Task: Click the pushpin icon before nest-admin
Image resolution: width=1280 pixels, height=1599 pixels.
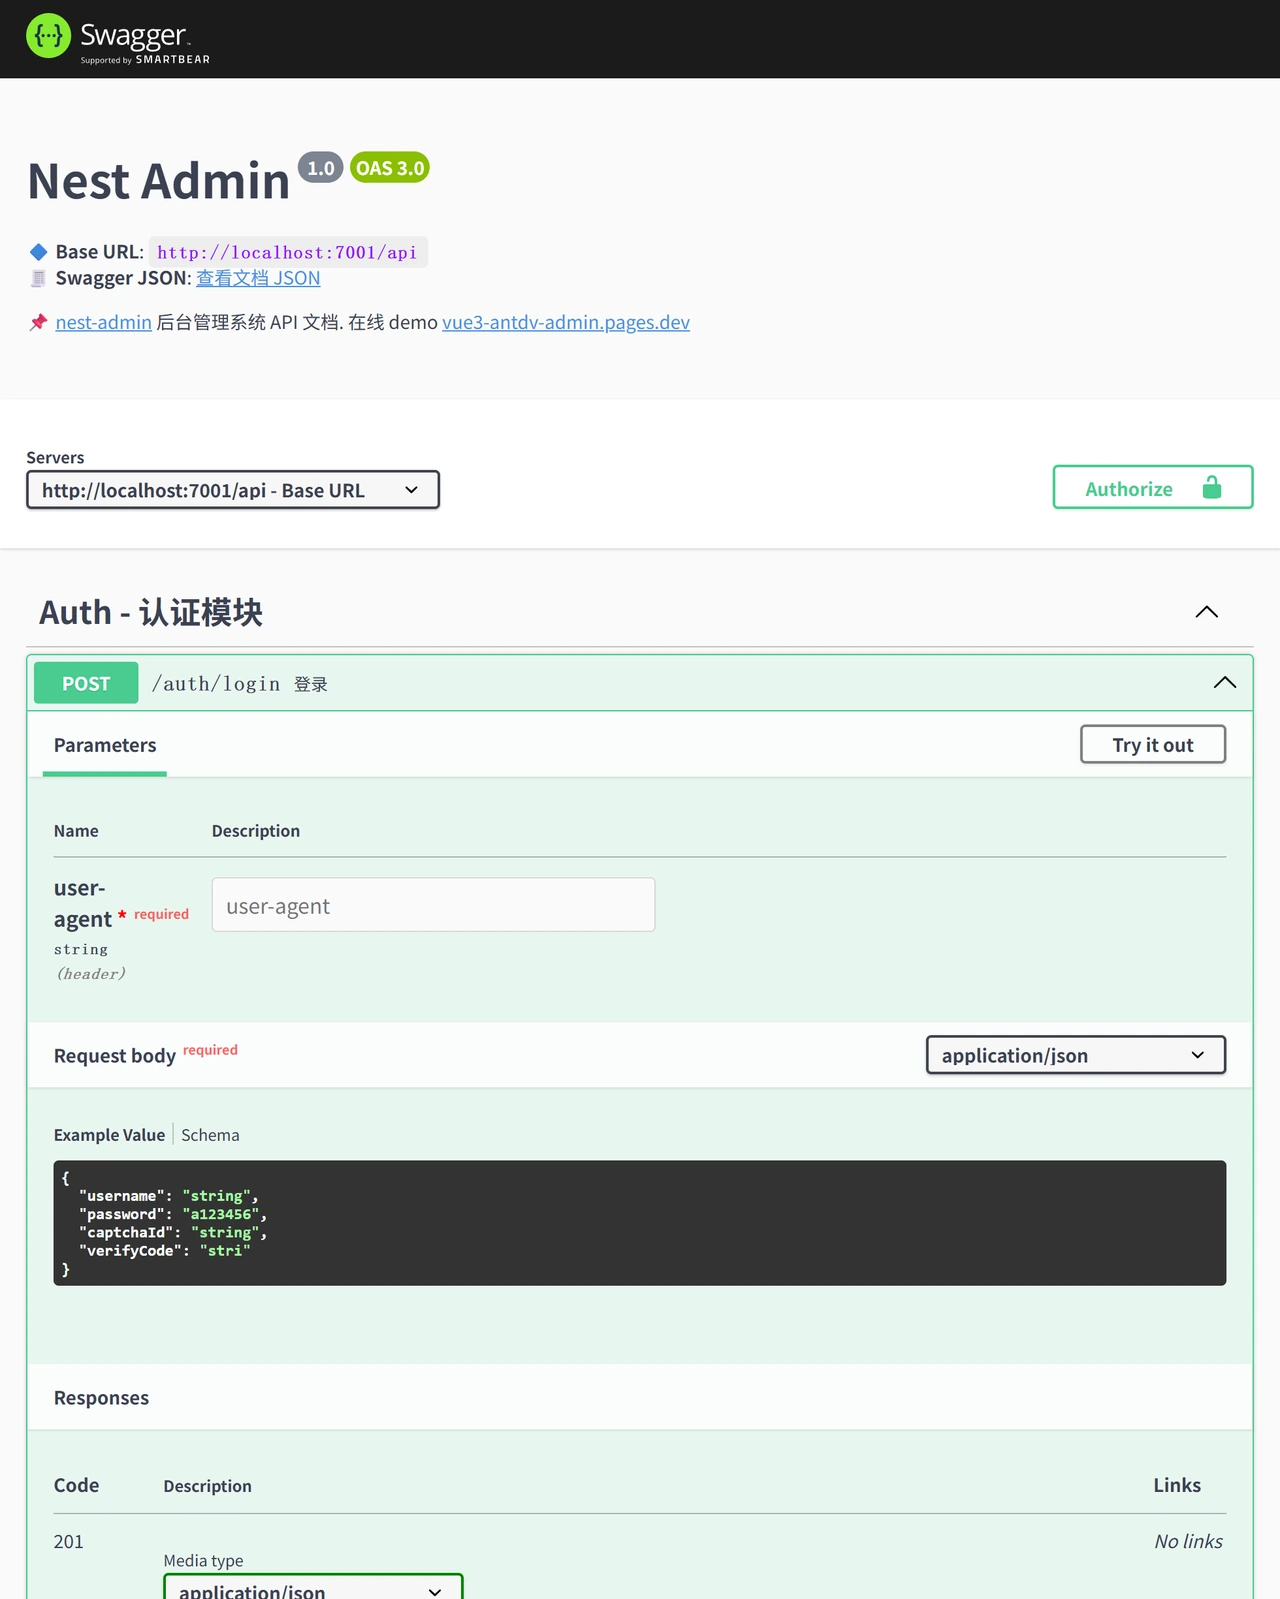Action: [x=39, y=322]
